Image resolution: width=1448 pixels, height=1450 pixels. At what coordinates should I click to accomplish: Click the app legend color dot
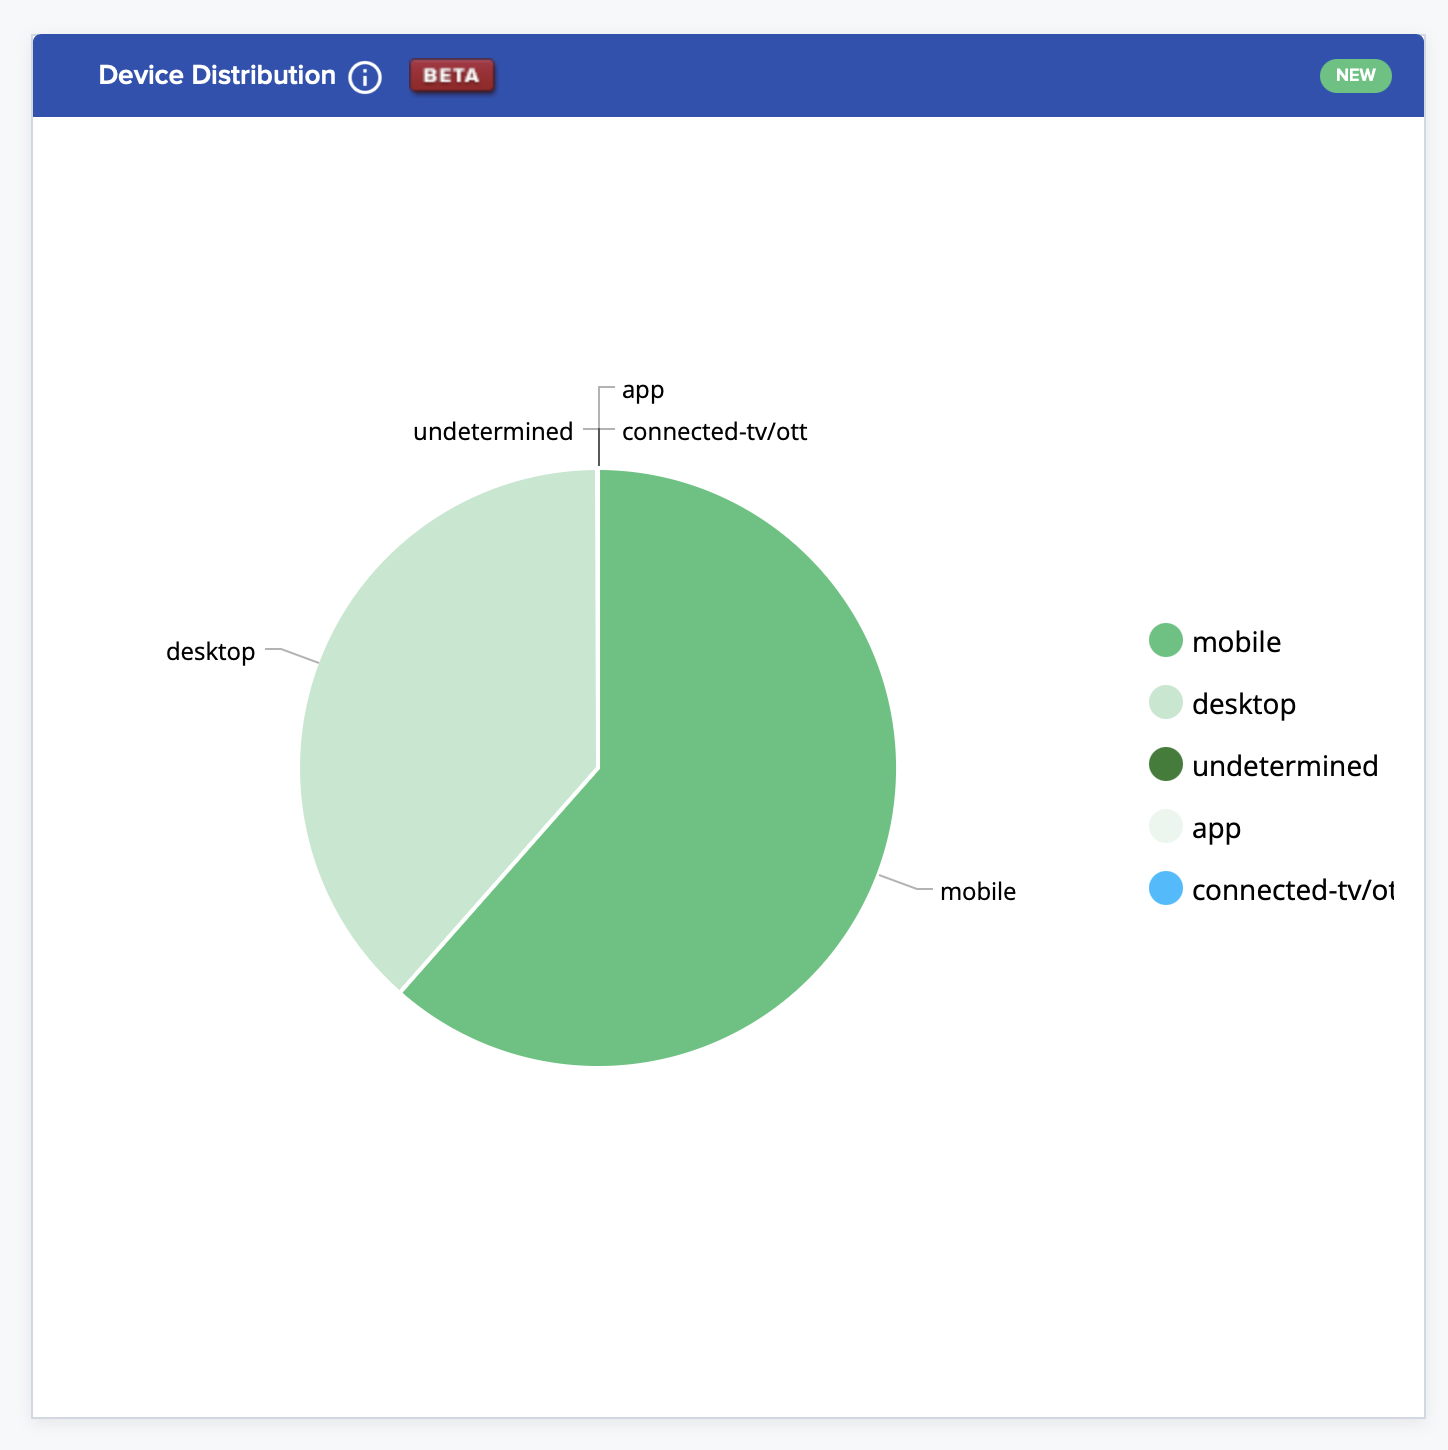(x=1166, y=827)
